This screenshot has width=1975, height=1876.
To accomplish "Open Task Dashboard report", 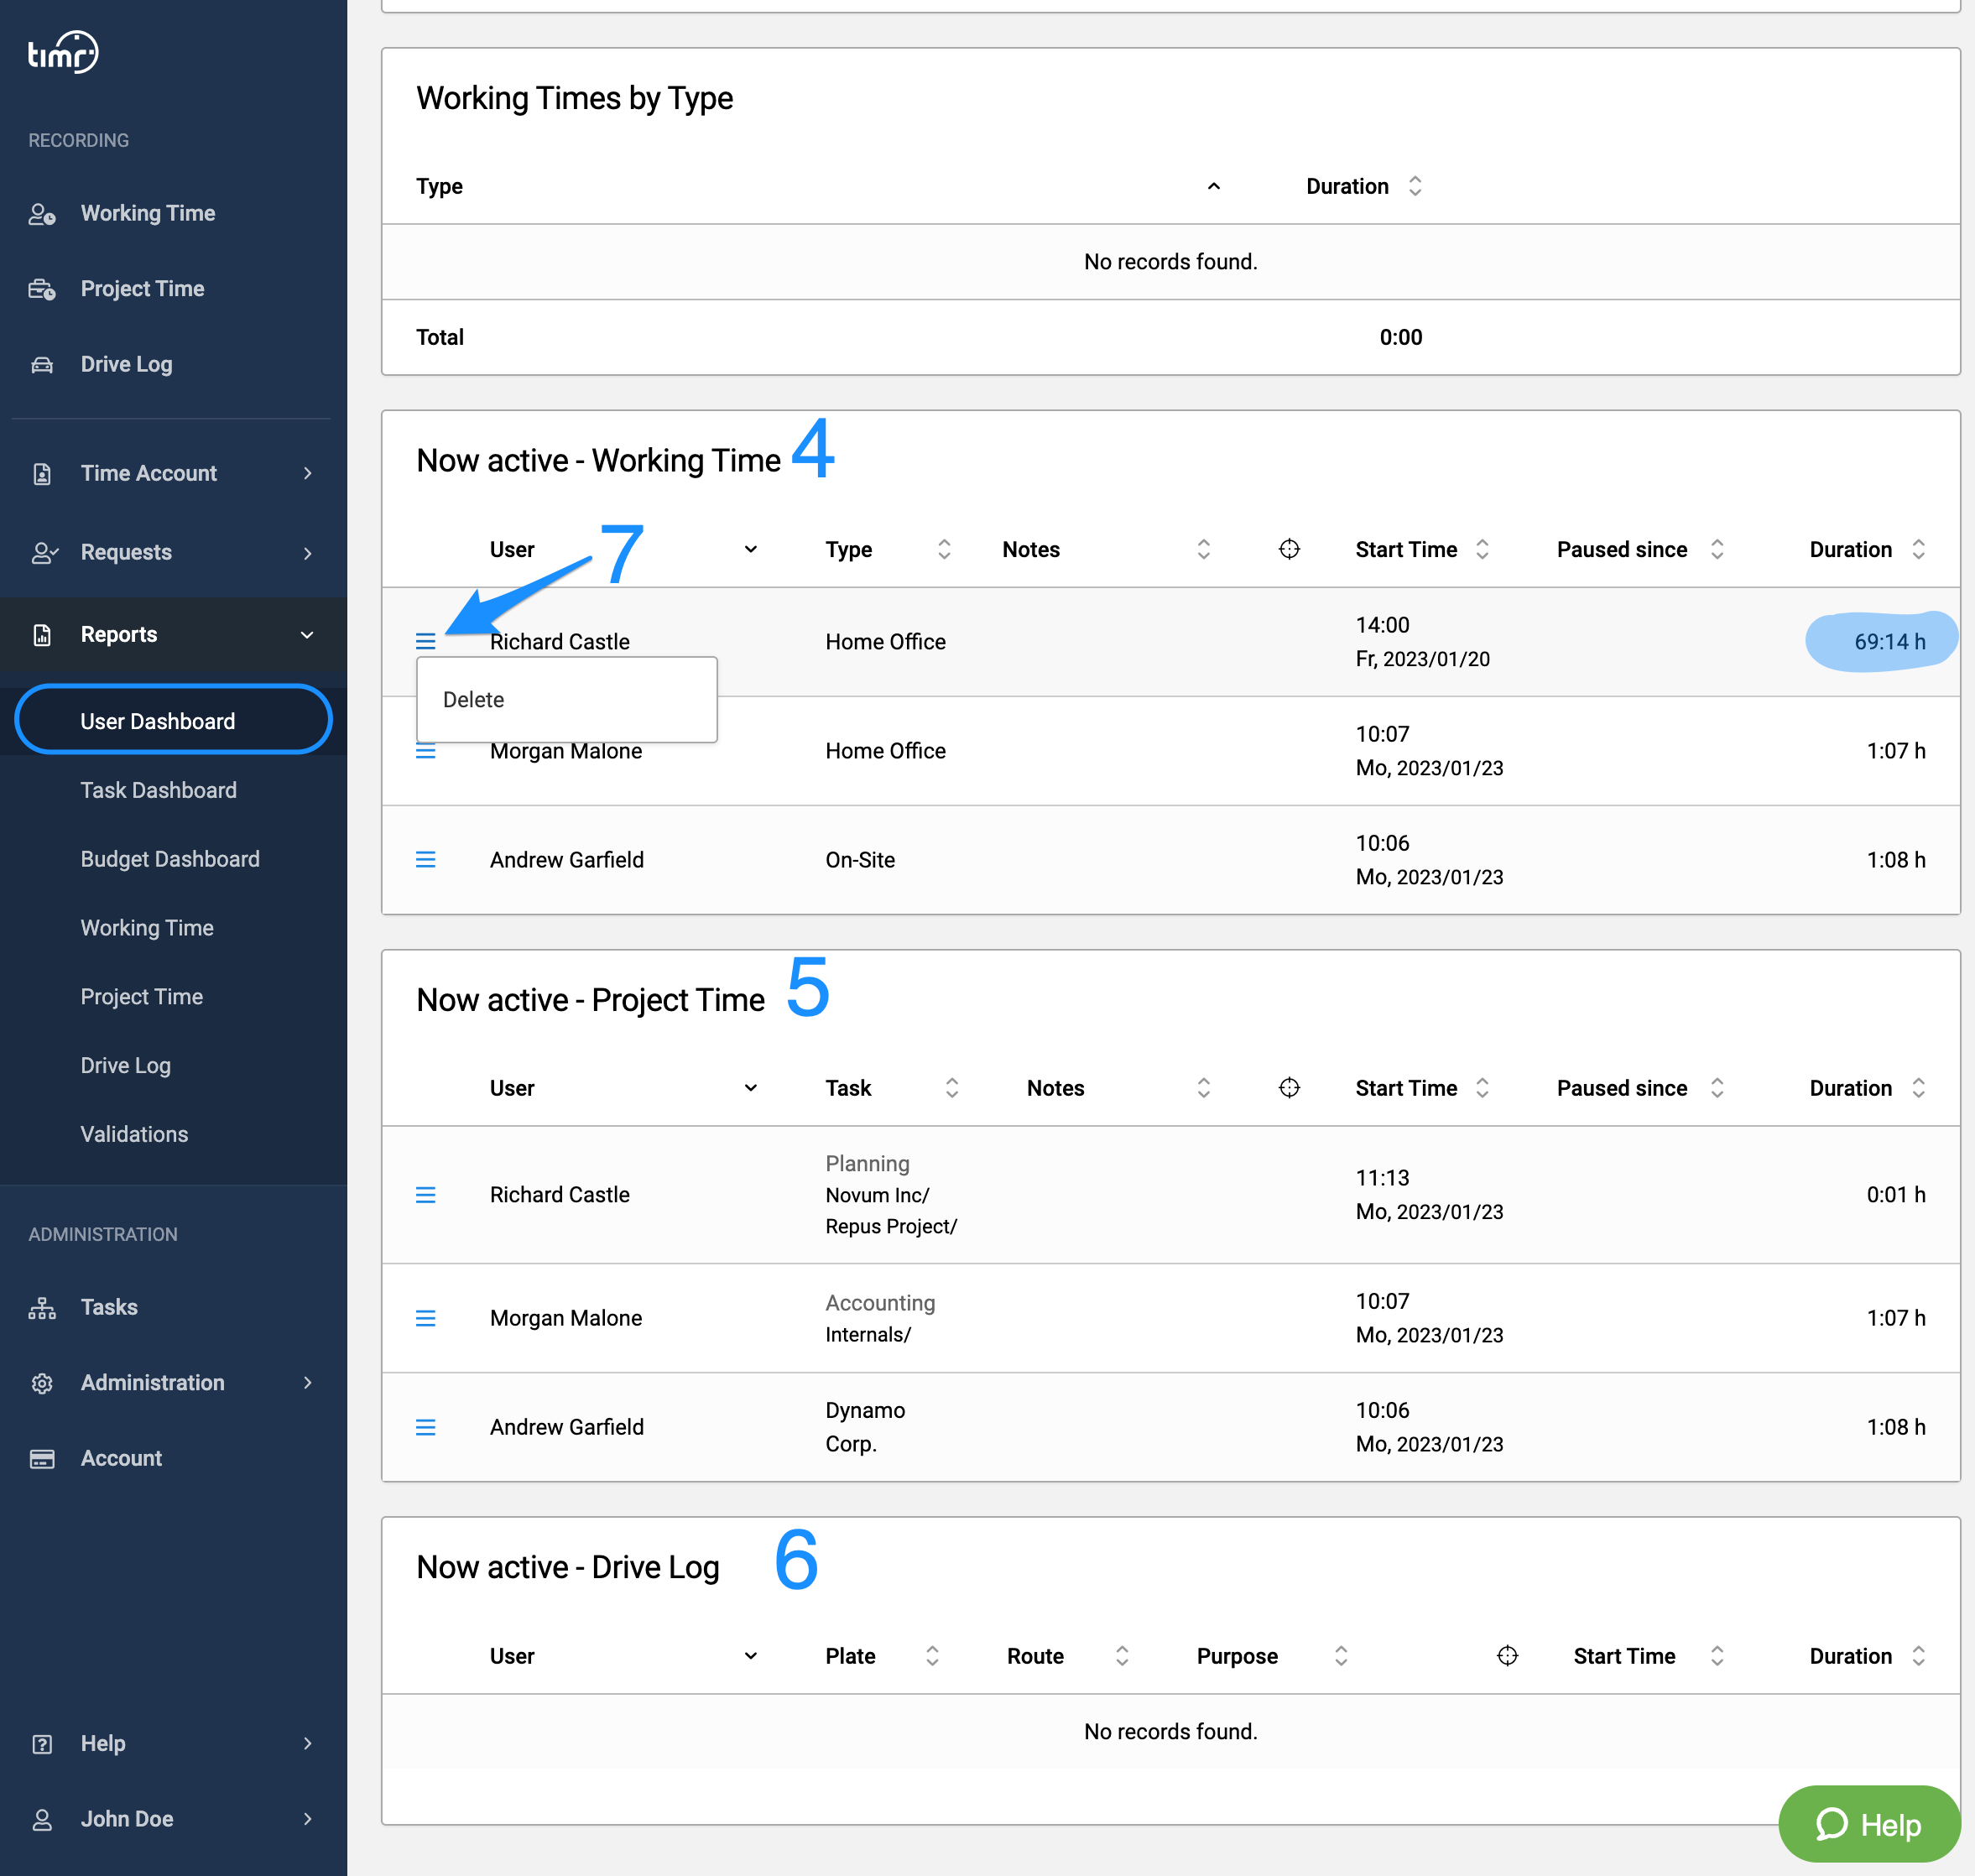I will (x=158, y=790).
